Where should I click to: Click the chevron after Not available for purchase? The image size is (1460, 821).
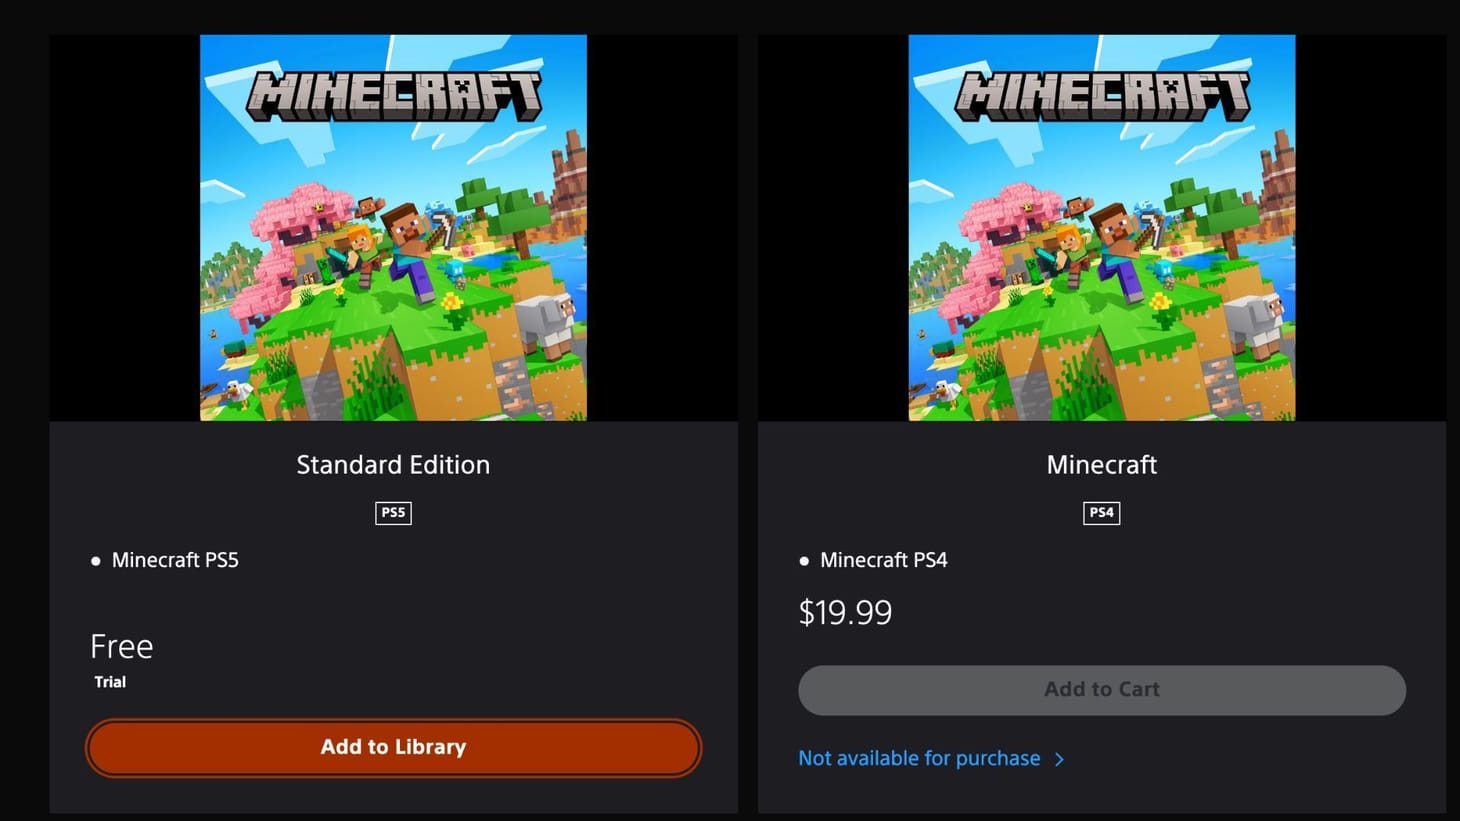pos(1060,758)
